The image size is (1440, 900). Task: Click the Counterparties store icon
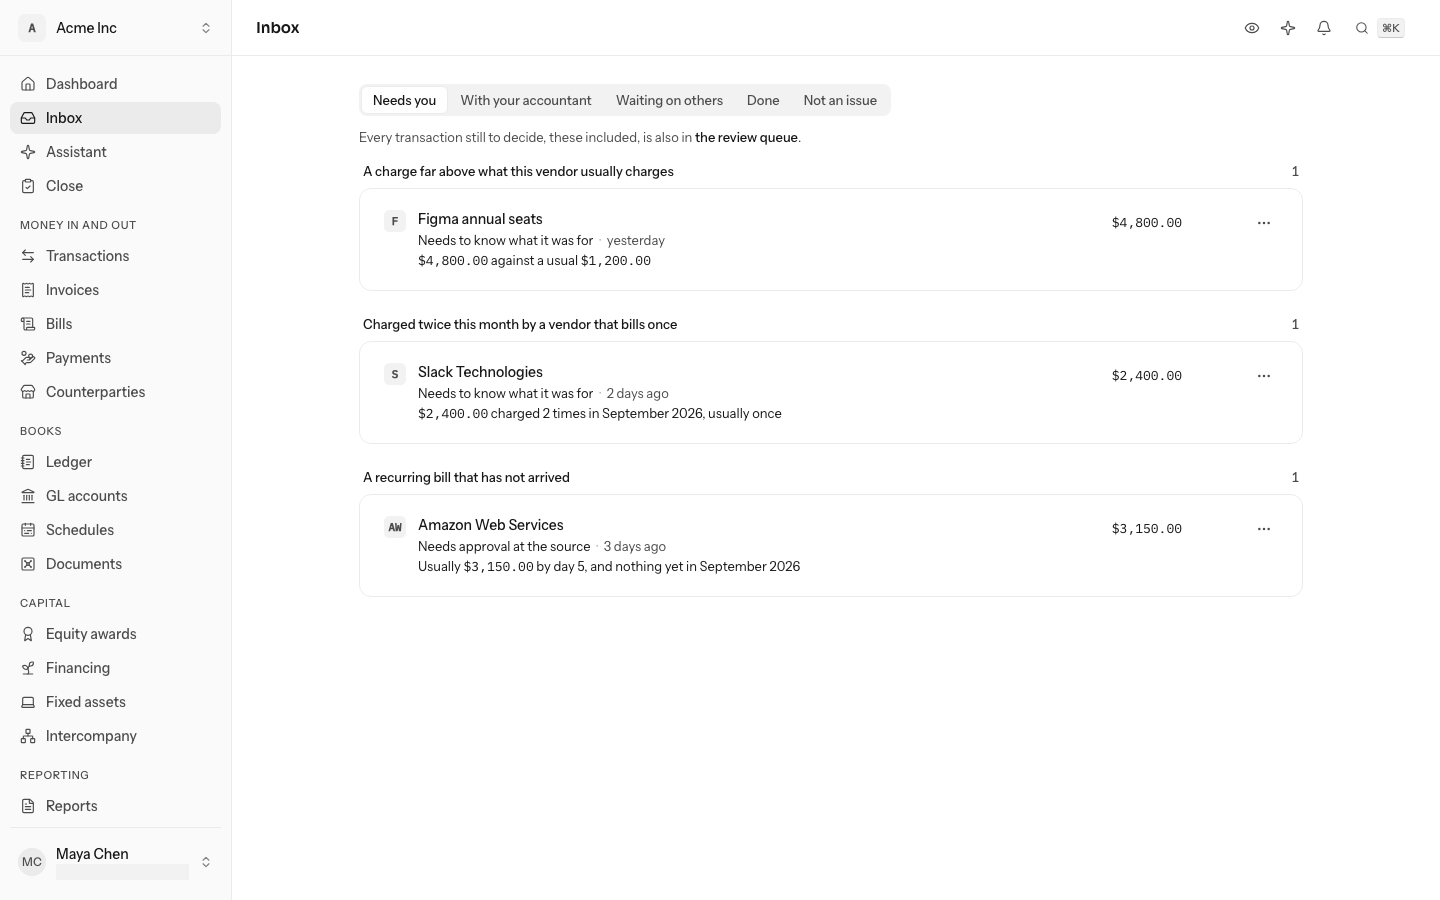[28, 392]
